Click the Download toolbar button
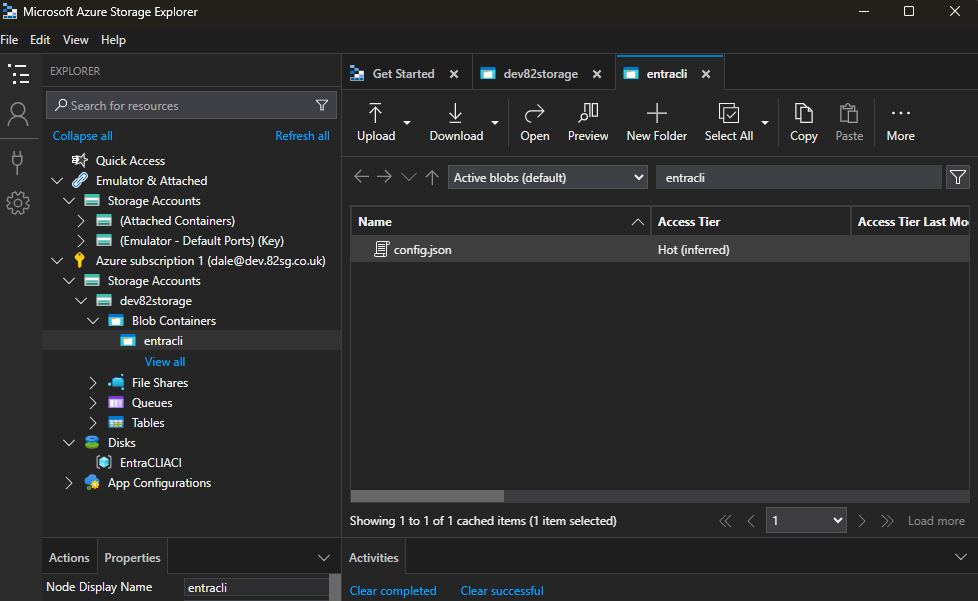 click(456, 123)
